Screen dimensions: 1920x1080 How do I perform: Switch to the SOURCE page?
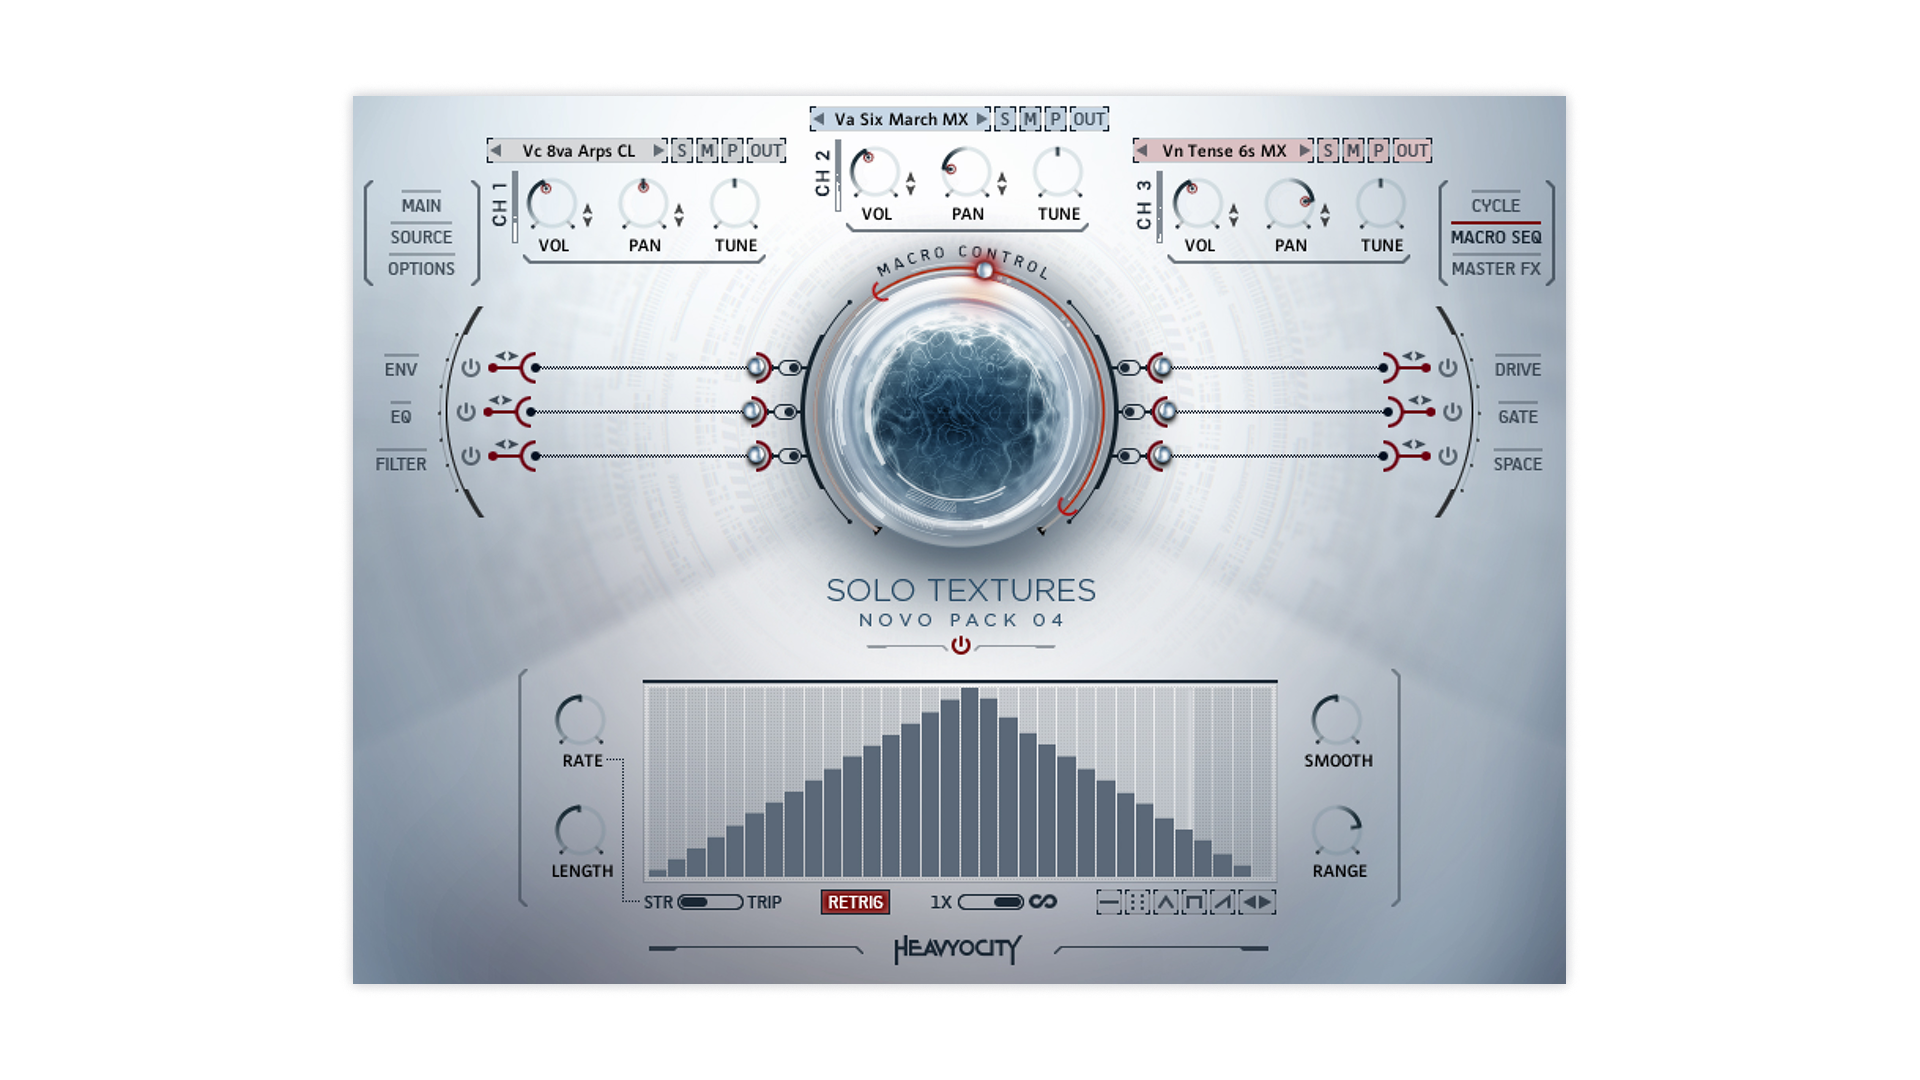421,237
